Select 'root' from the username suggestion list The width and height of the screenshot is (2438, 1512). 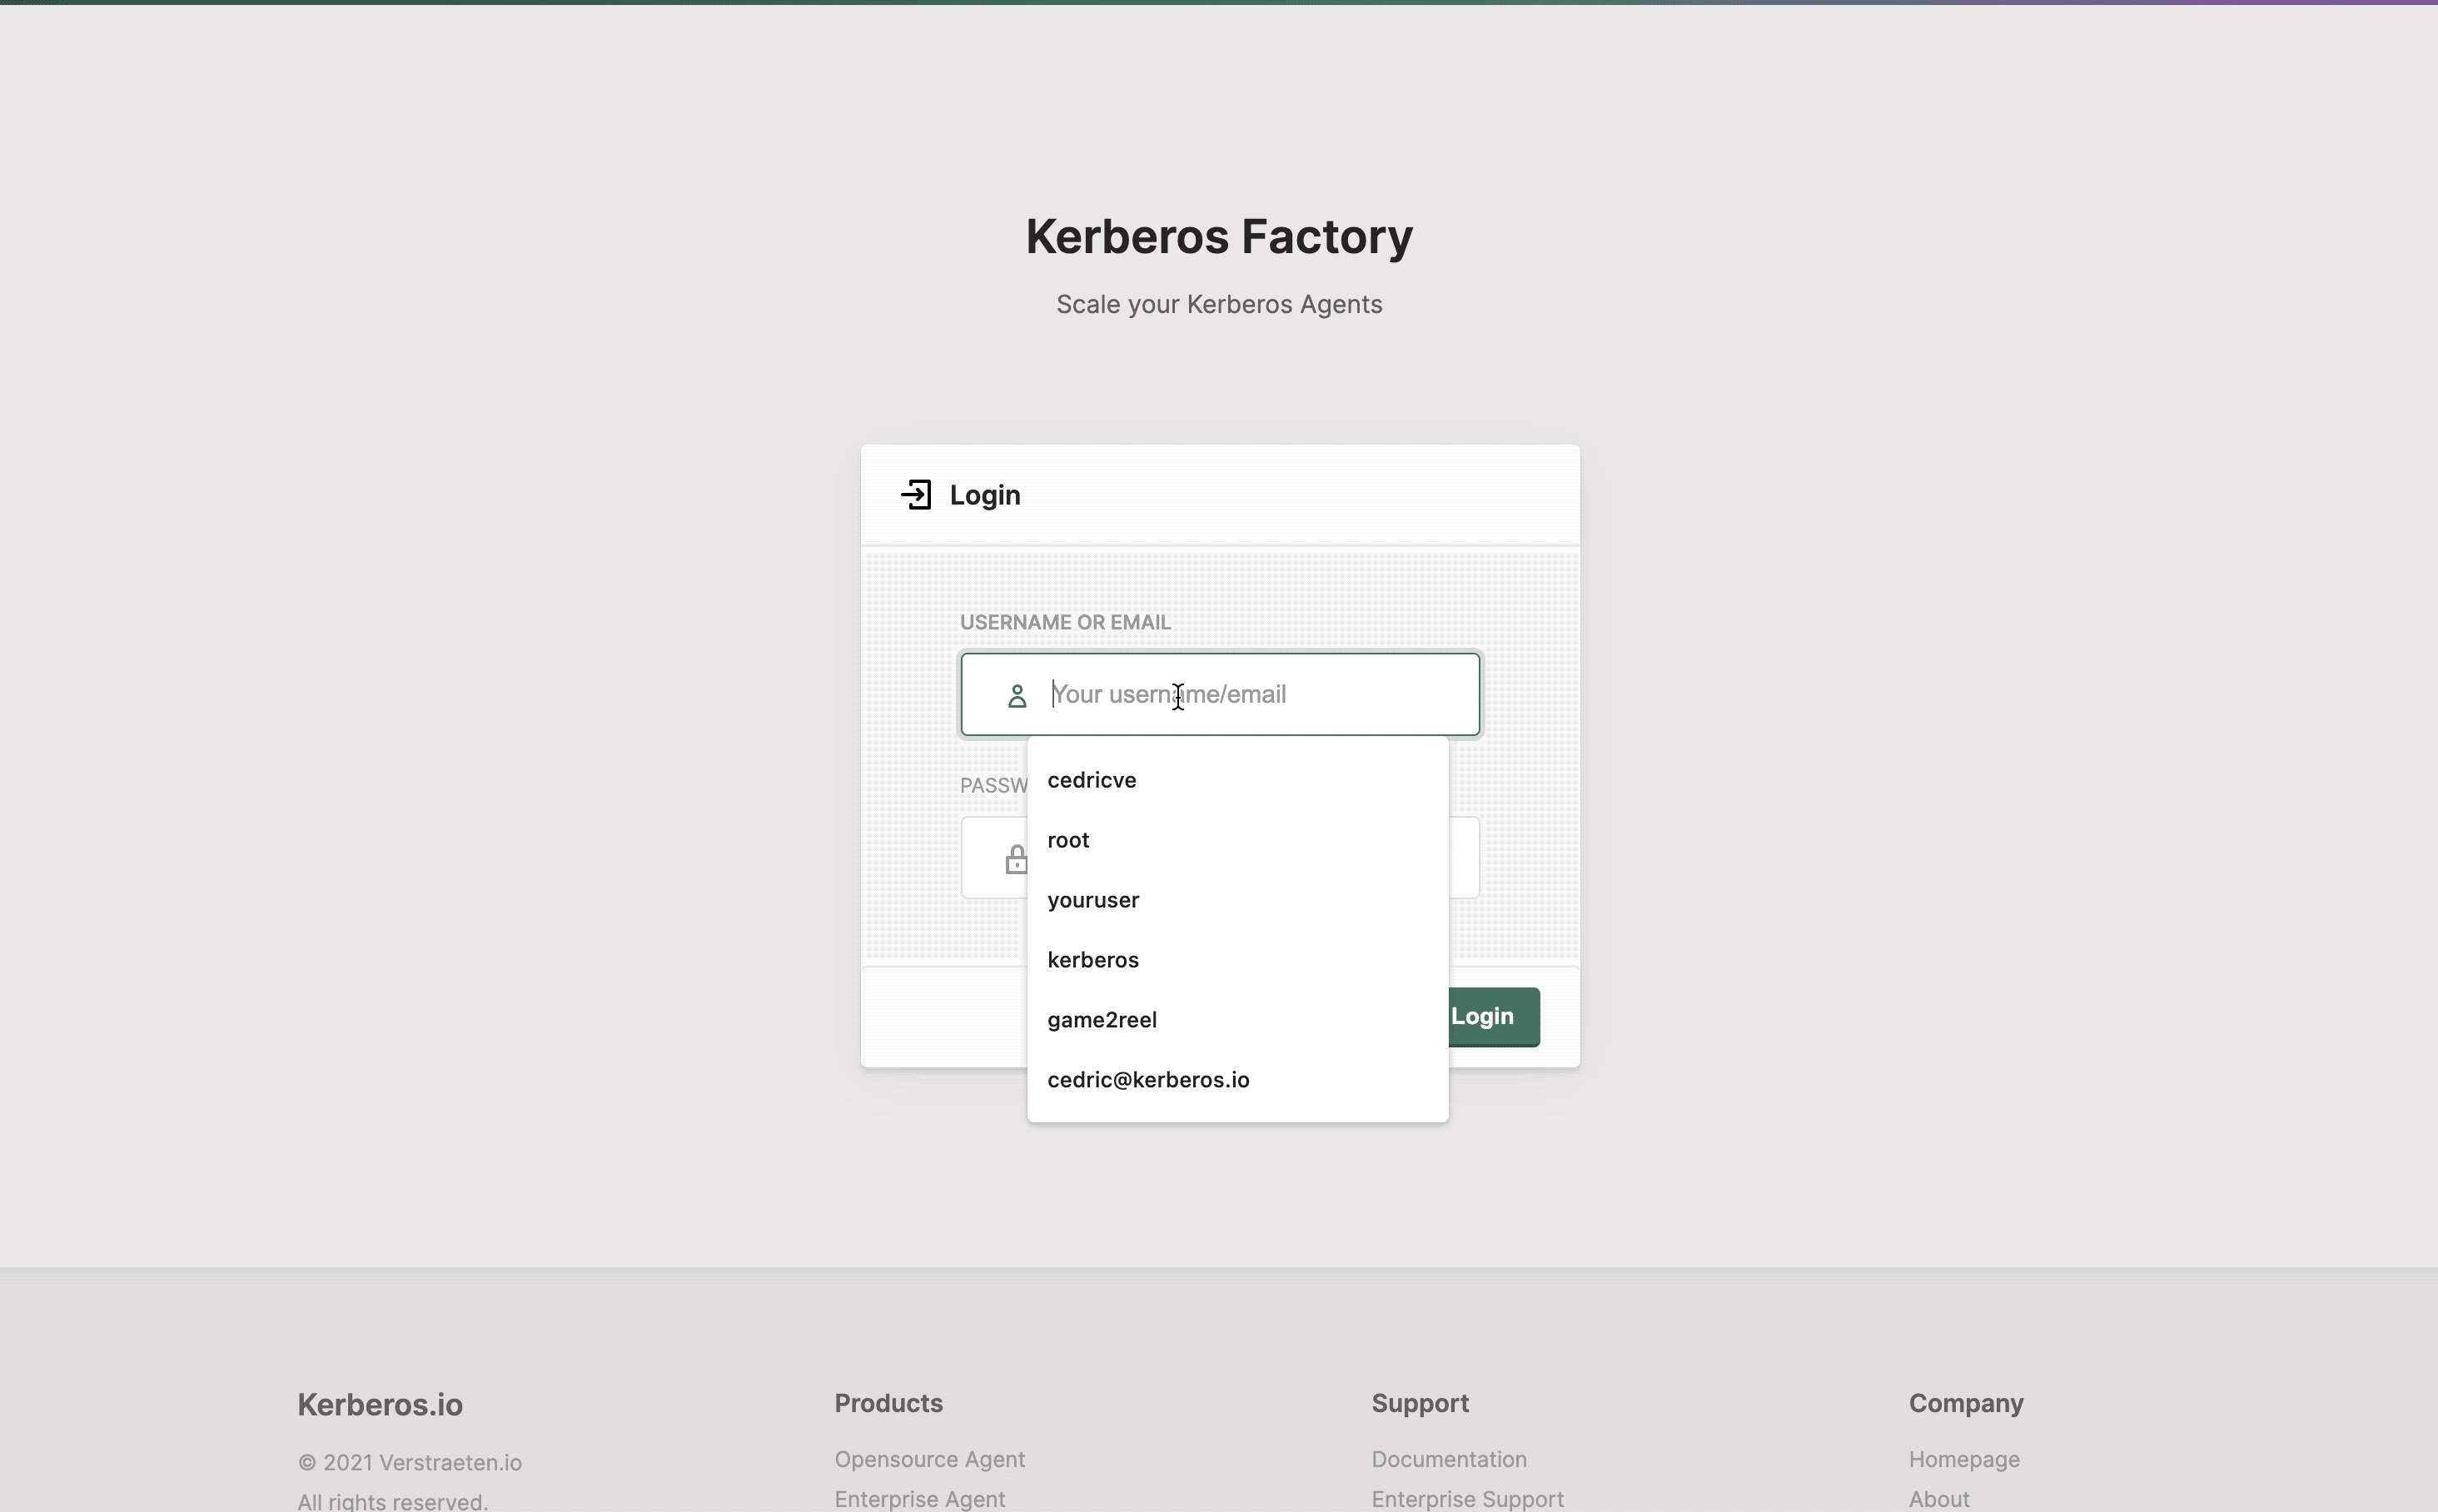pos(1068,840)
